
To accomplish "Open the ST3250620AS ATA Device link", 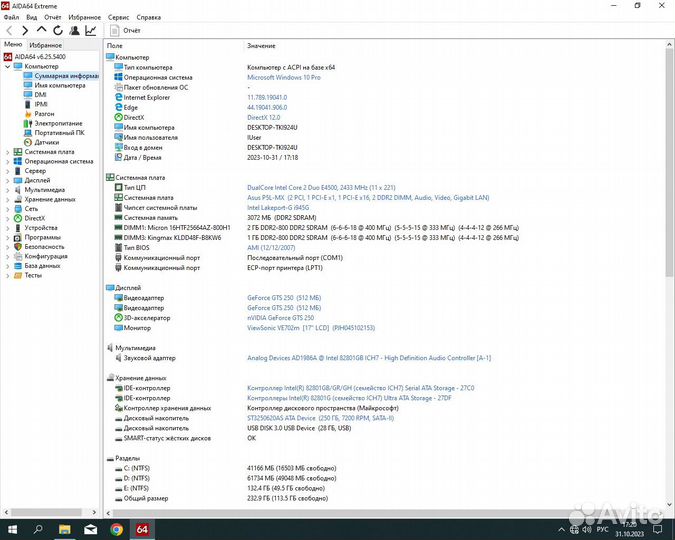I will point(320,418).
